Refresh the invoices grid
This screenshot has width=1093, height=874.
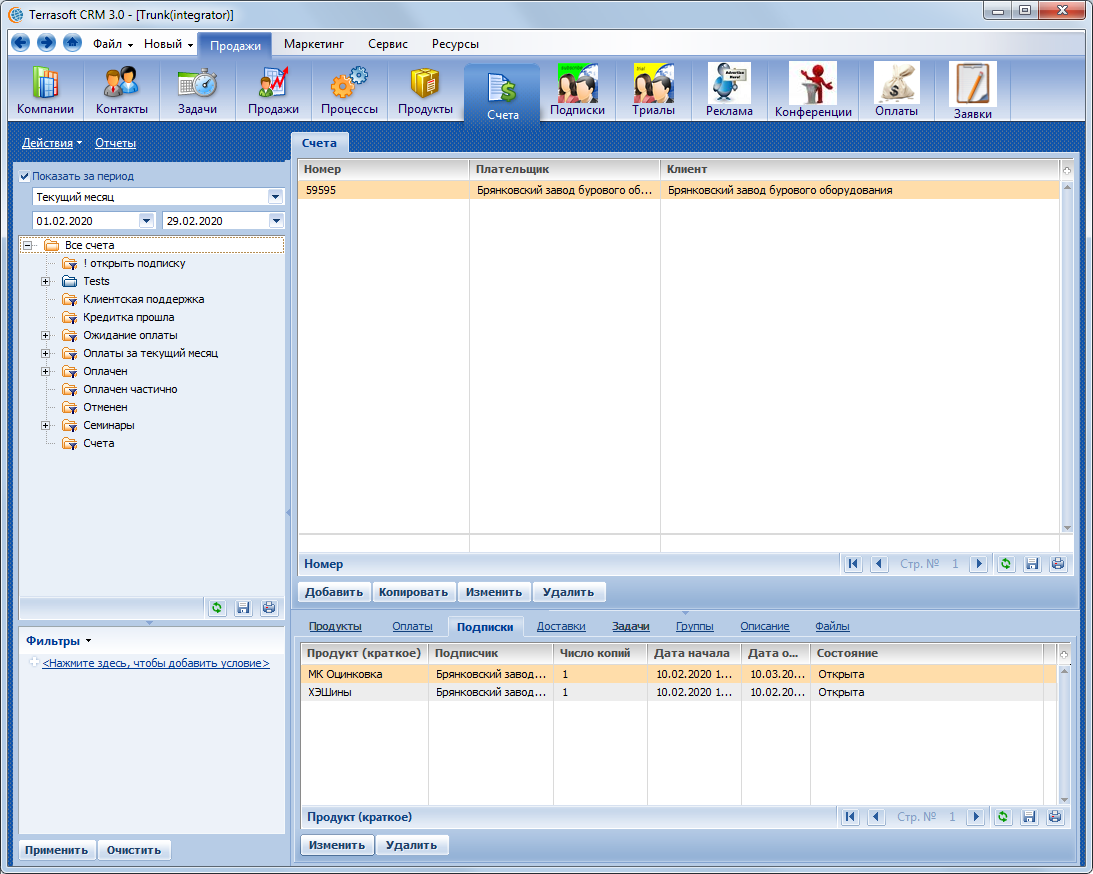(x=1006, y=564)
